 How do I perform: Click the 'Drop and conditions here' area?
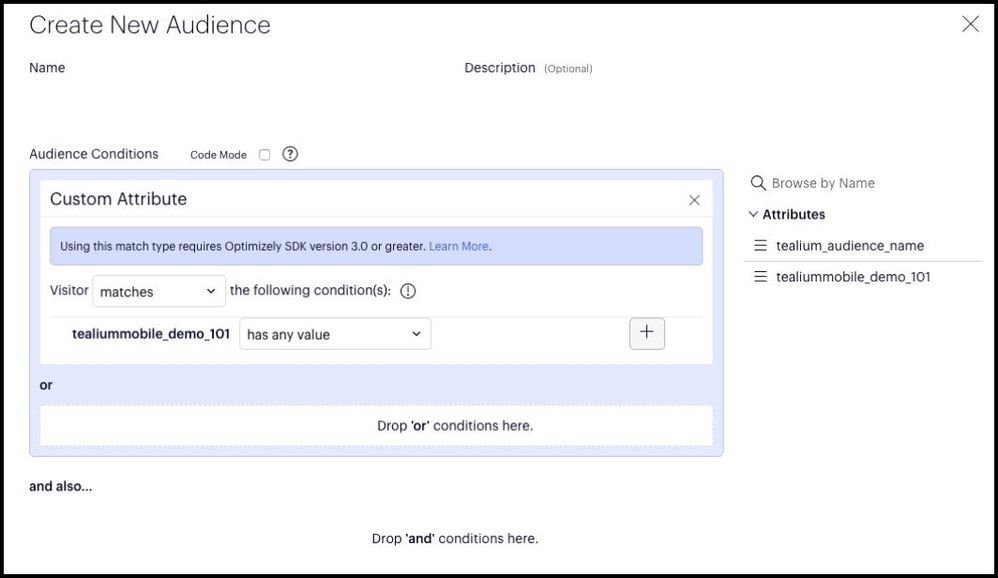455,538
